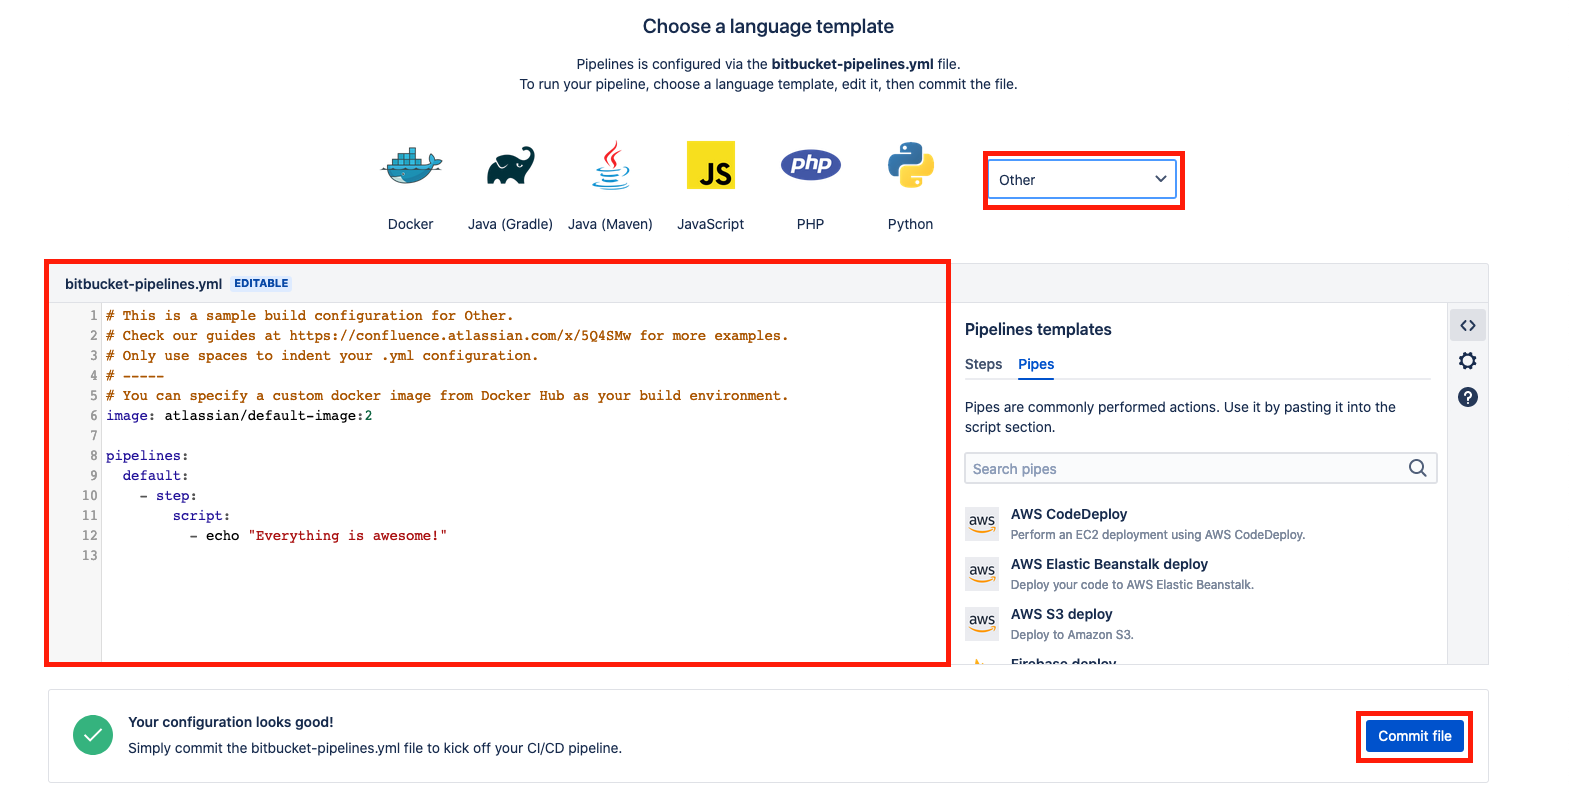The height and width of the screenshot is (798, 1569).
Task: Click the AWS S3 deploy pipe logo
Action: click(x=982, y=623)
